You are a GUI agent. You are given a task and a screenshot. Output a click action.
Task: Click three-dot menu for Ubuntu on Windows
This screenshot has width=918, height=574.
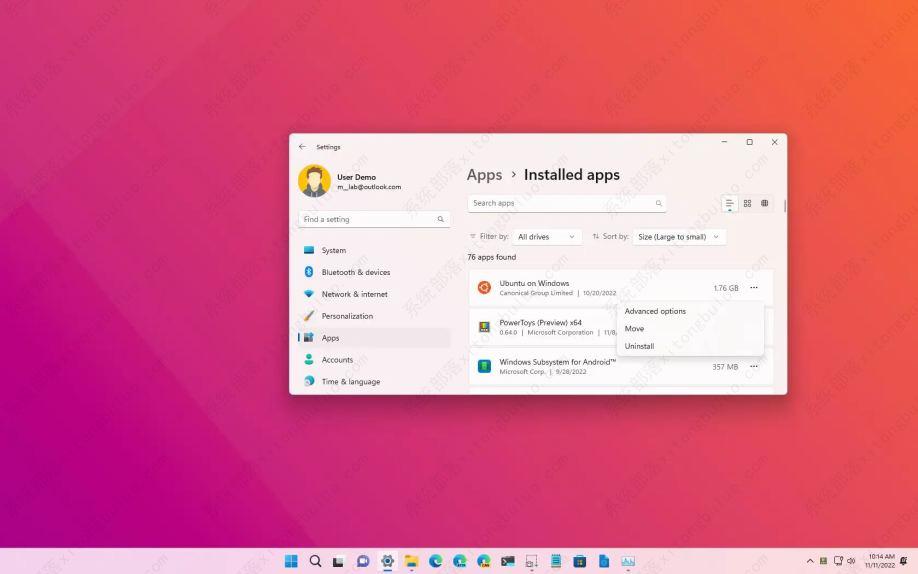pyautogui.click(x=754, y=288)
